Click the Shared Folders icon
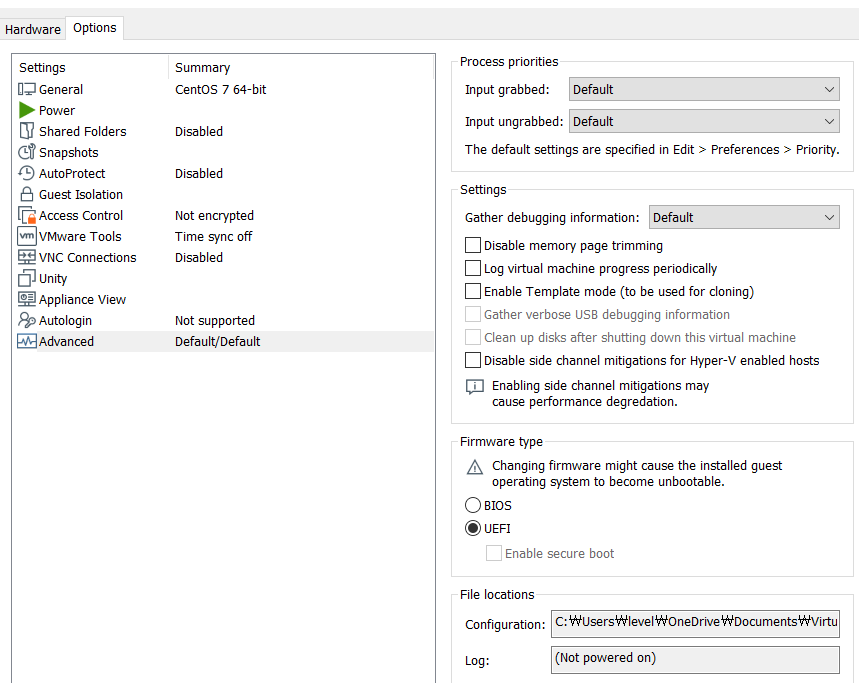Screen dimensions: 859x683 [26, 131]
